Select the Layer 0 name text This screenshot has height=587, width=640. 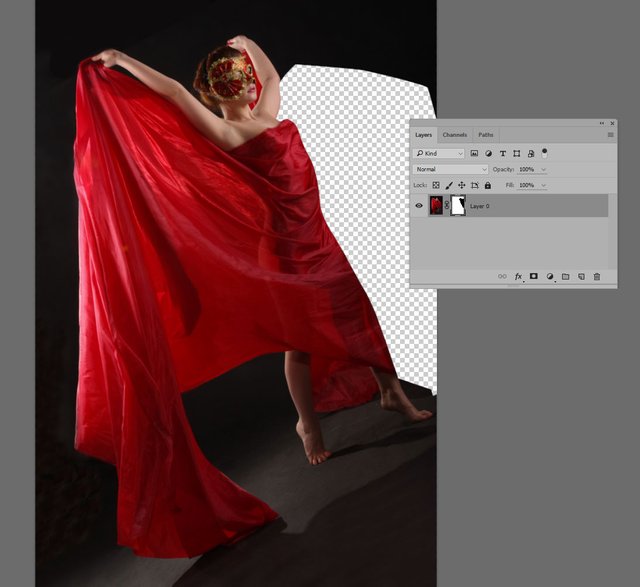point(479,206)
